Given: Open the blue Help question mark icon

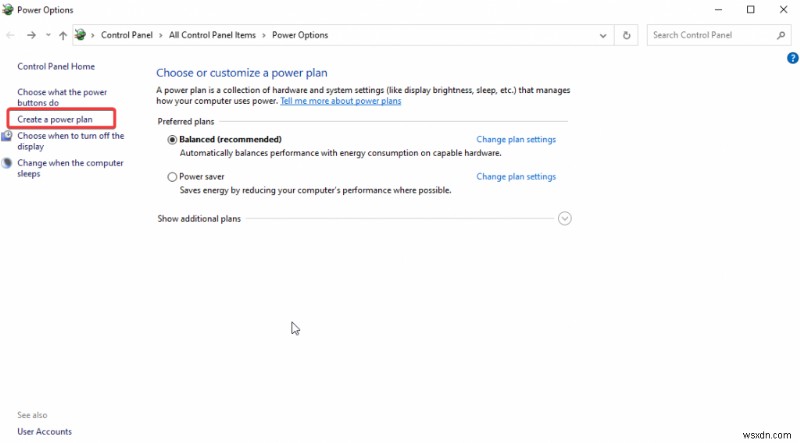Looking at the screenshot, I should point(792,58).
